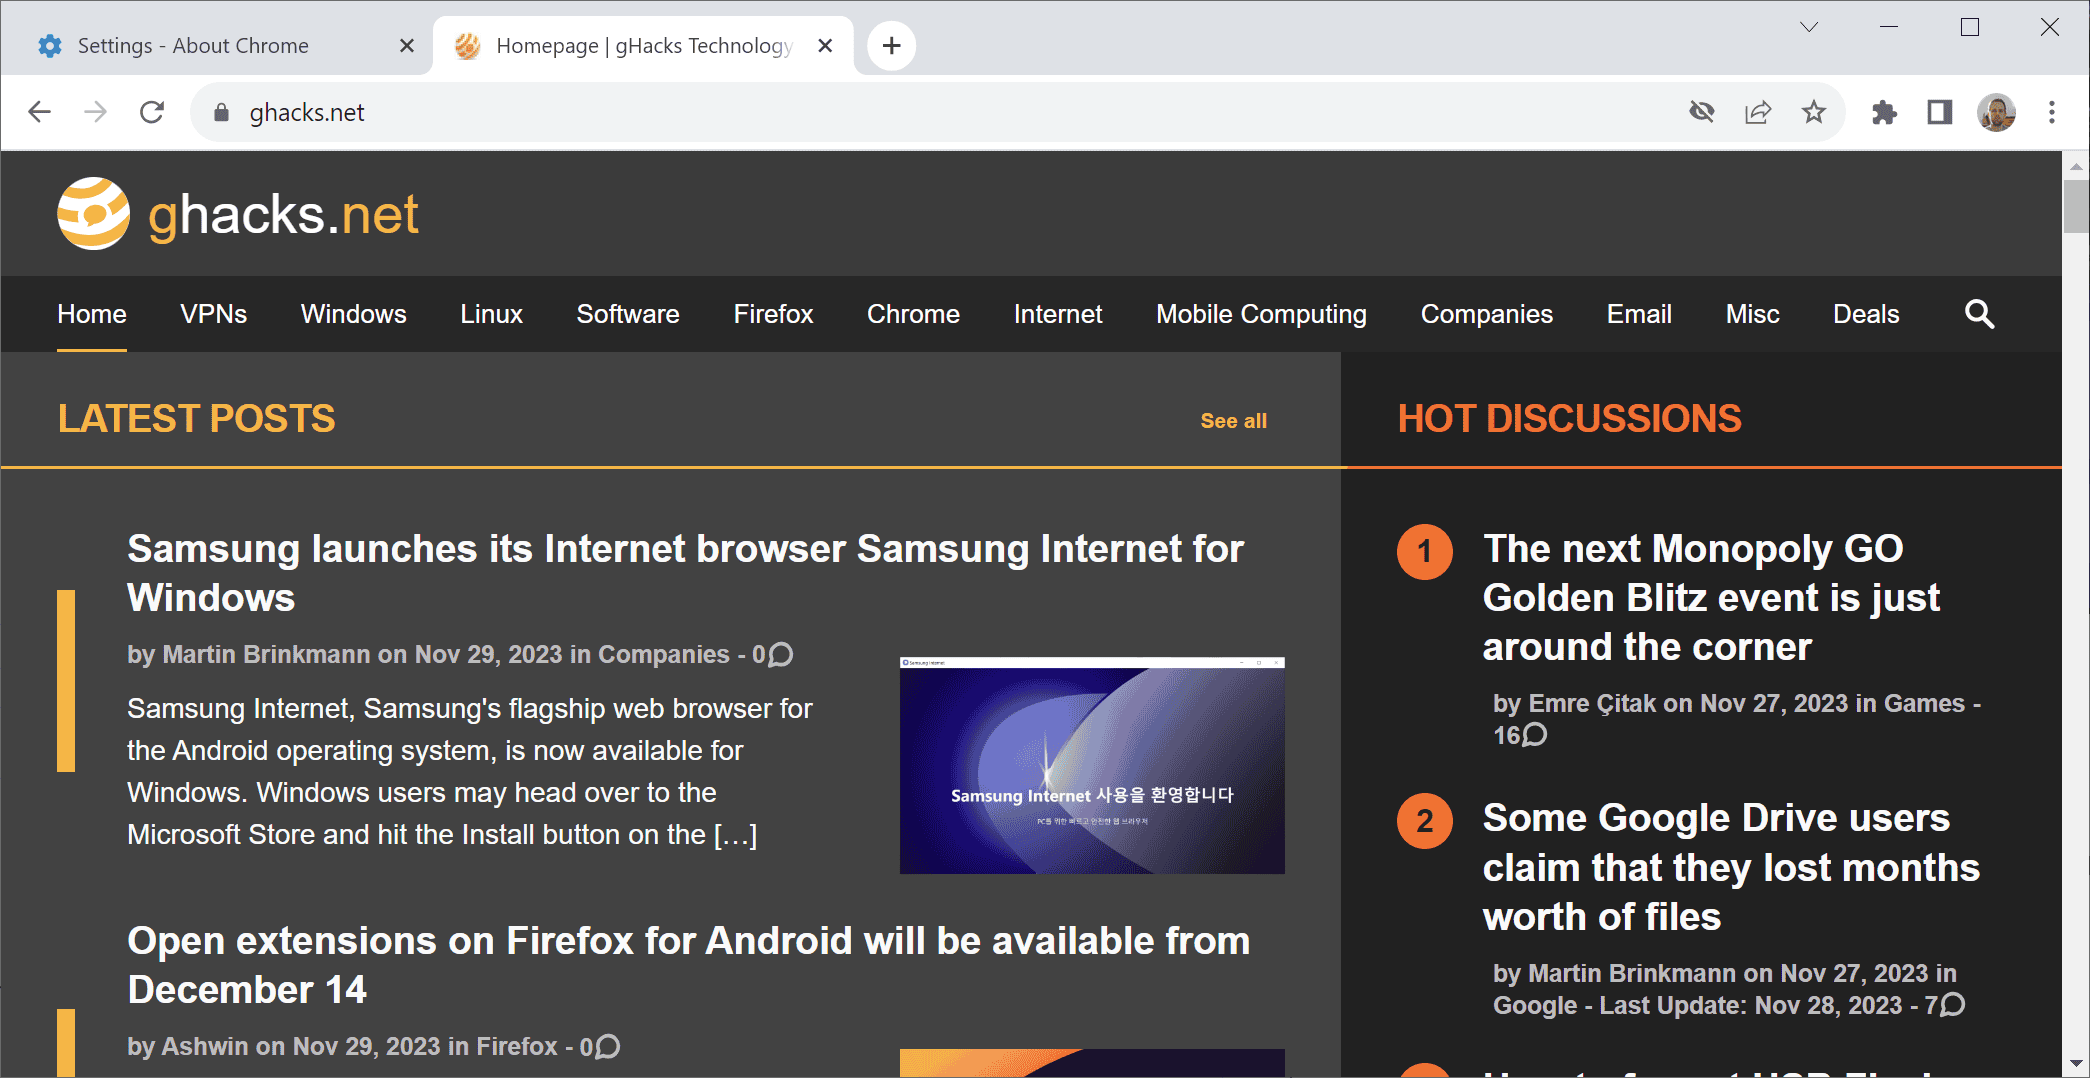Open a new tab with plus button
This screenshot has height=1078, width=2090.
(891, 46)
